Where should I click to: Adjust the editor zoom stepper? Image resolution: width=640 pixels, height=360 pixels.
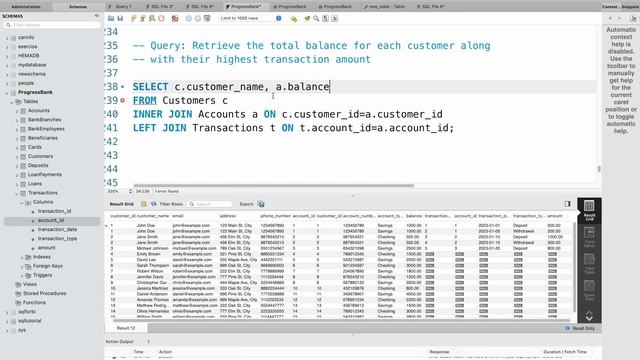coord(130,191)
